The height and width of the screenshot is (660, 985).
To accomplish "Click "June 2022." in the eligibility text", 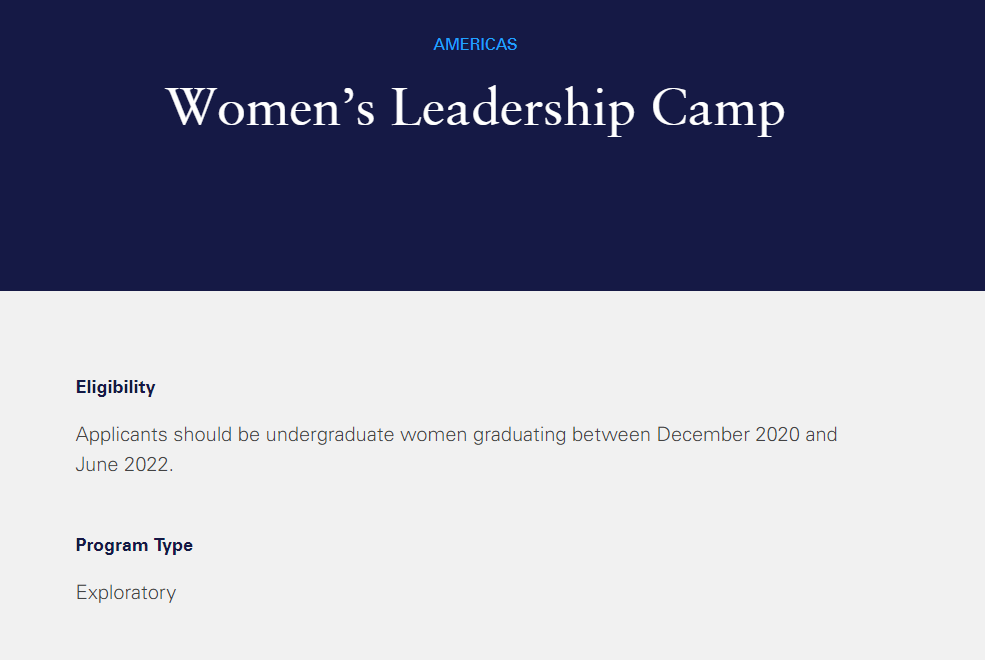I will pos(124,465).
